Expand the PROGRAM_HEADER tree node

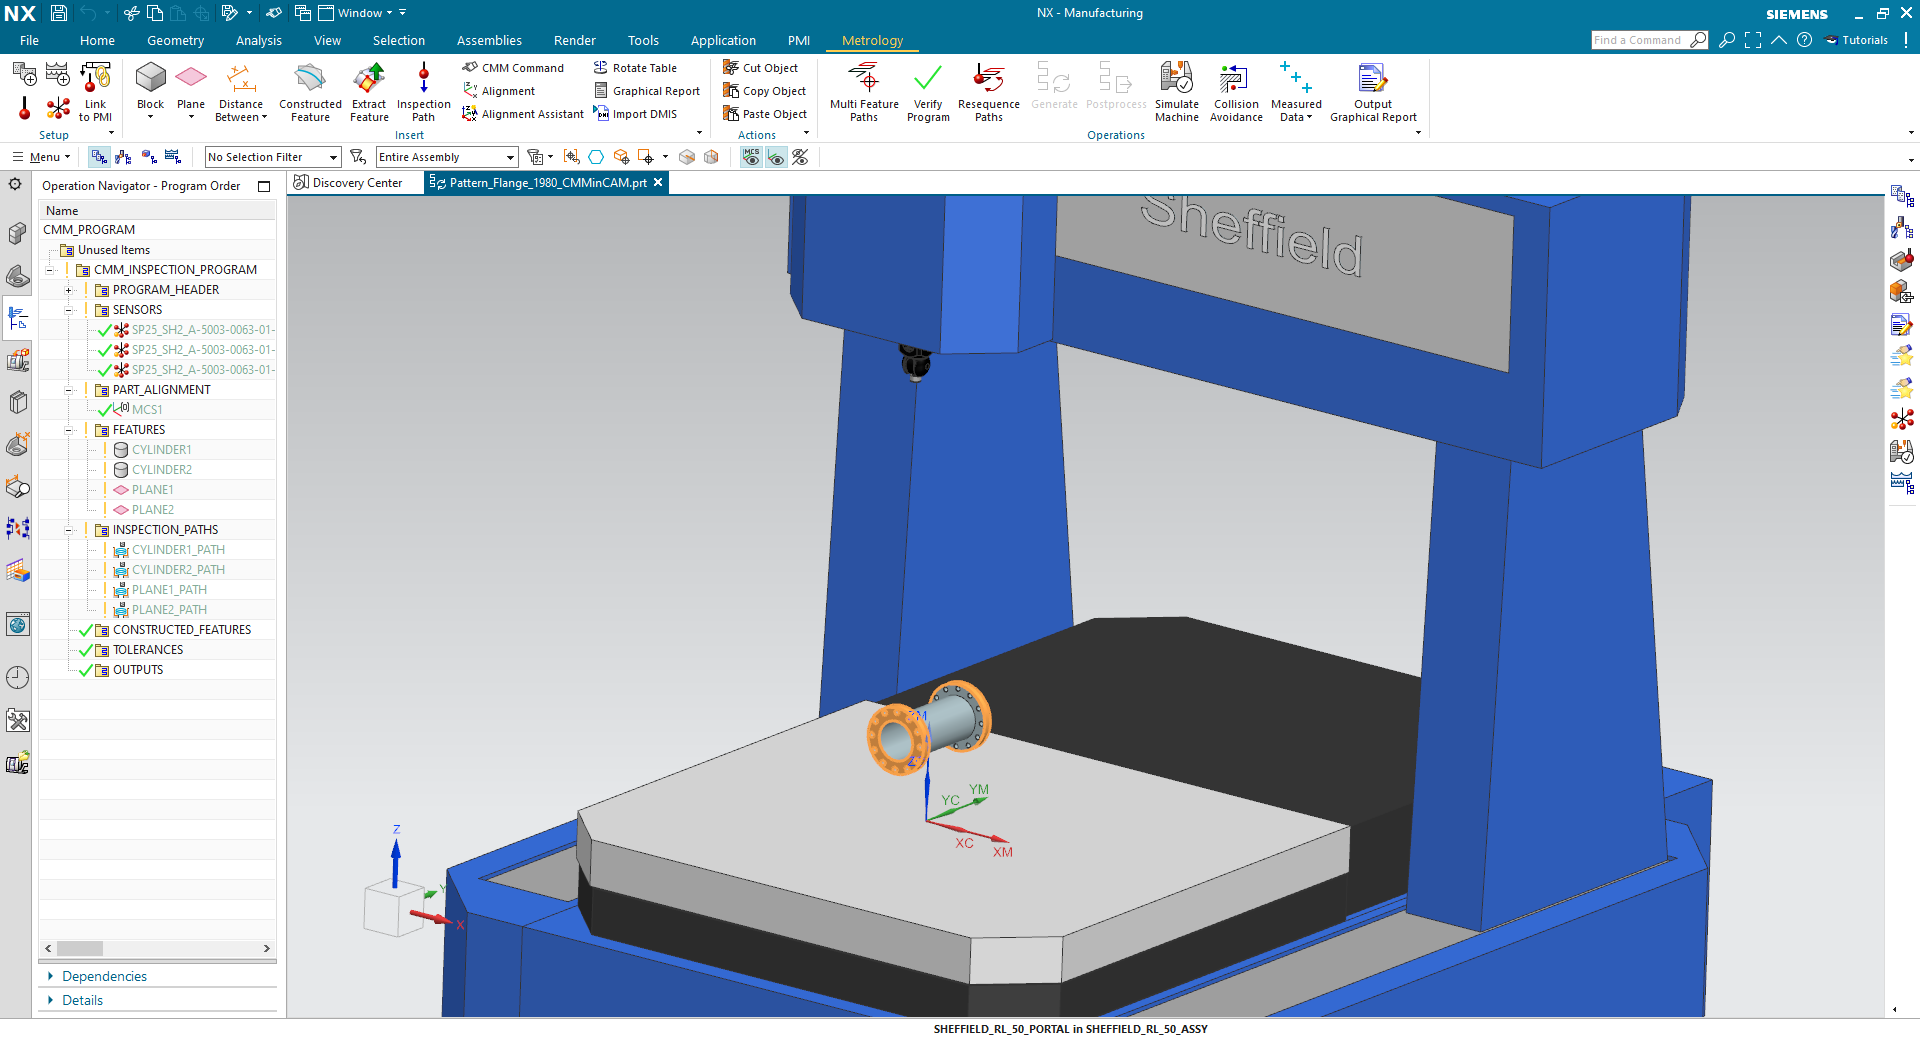pos(69,289)
